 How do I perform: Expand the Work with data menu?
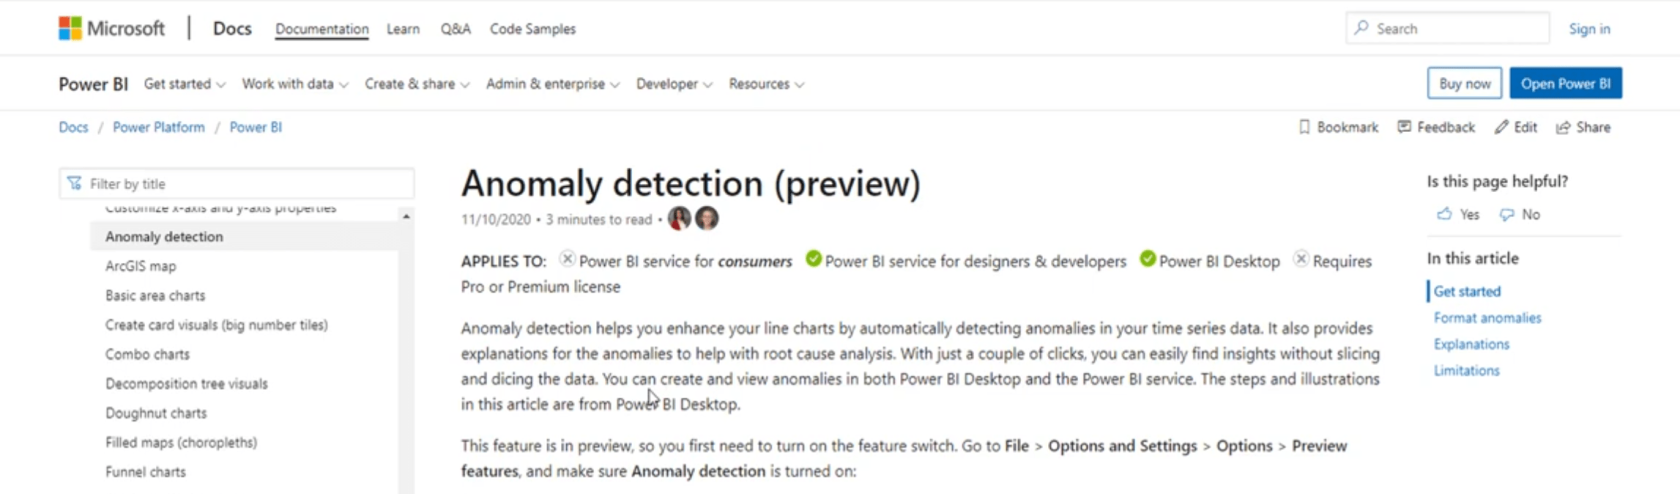tap(295, 84)
